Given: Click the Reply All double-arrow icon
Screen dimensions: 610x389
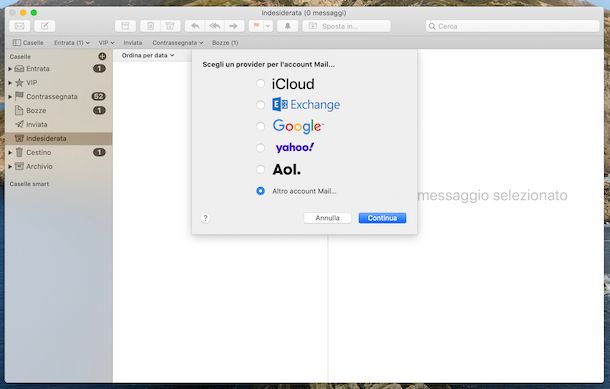Looking at the screenshot, I should tap(215, 26).
